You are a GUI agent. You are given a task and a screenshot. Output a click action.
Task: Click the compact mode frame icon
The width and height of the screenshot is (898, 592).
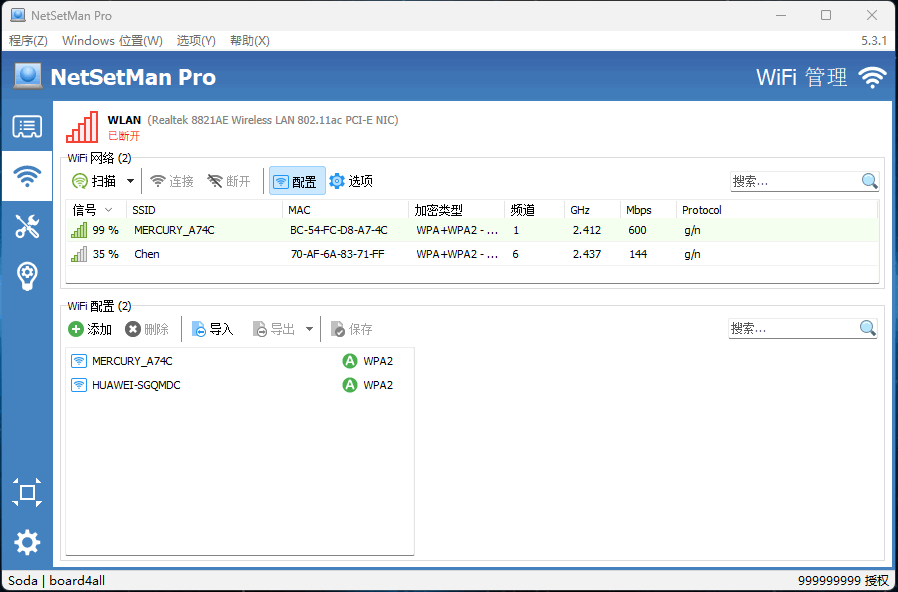[27, 492]
